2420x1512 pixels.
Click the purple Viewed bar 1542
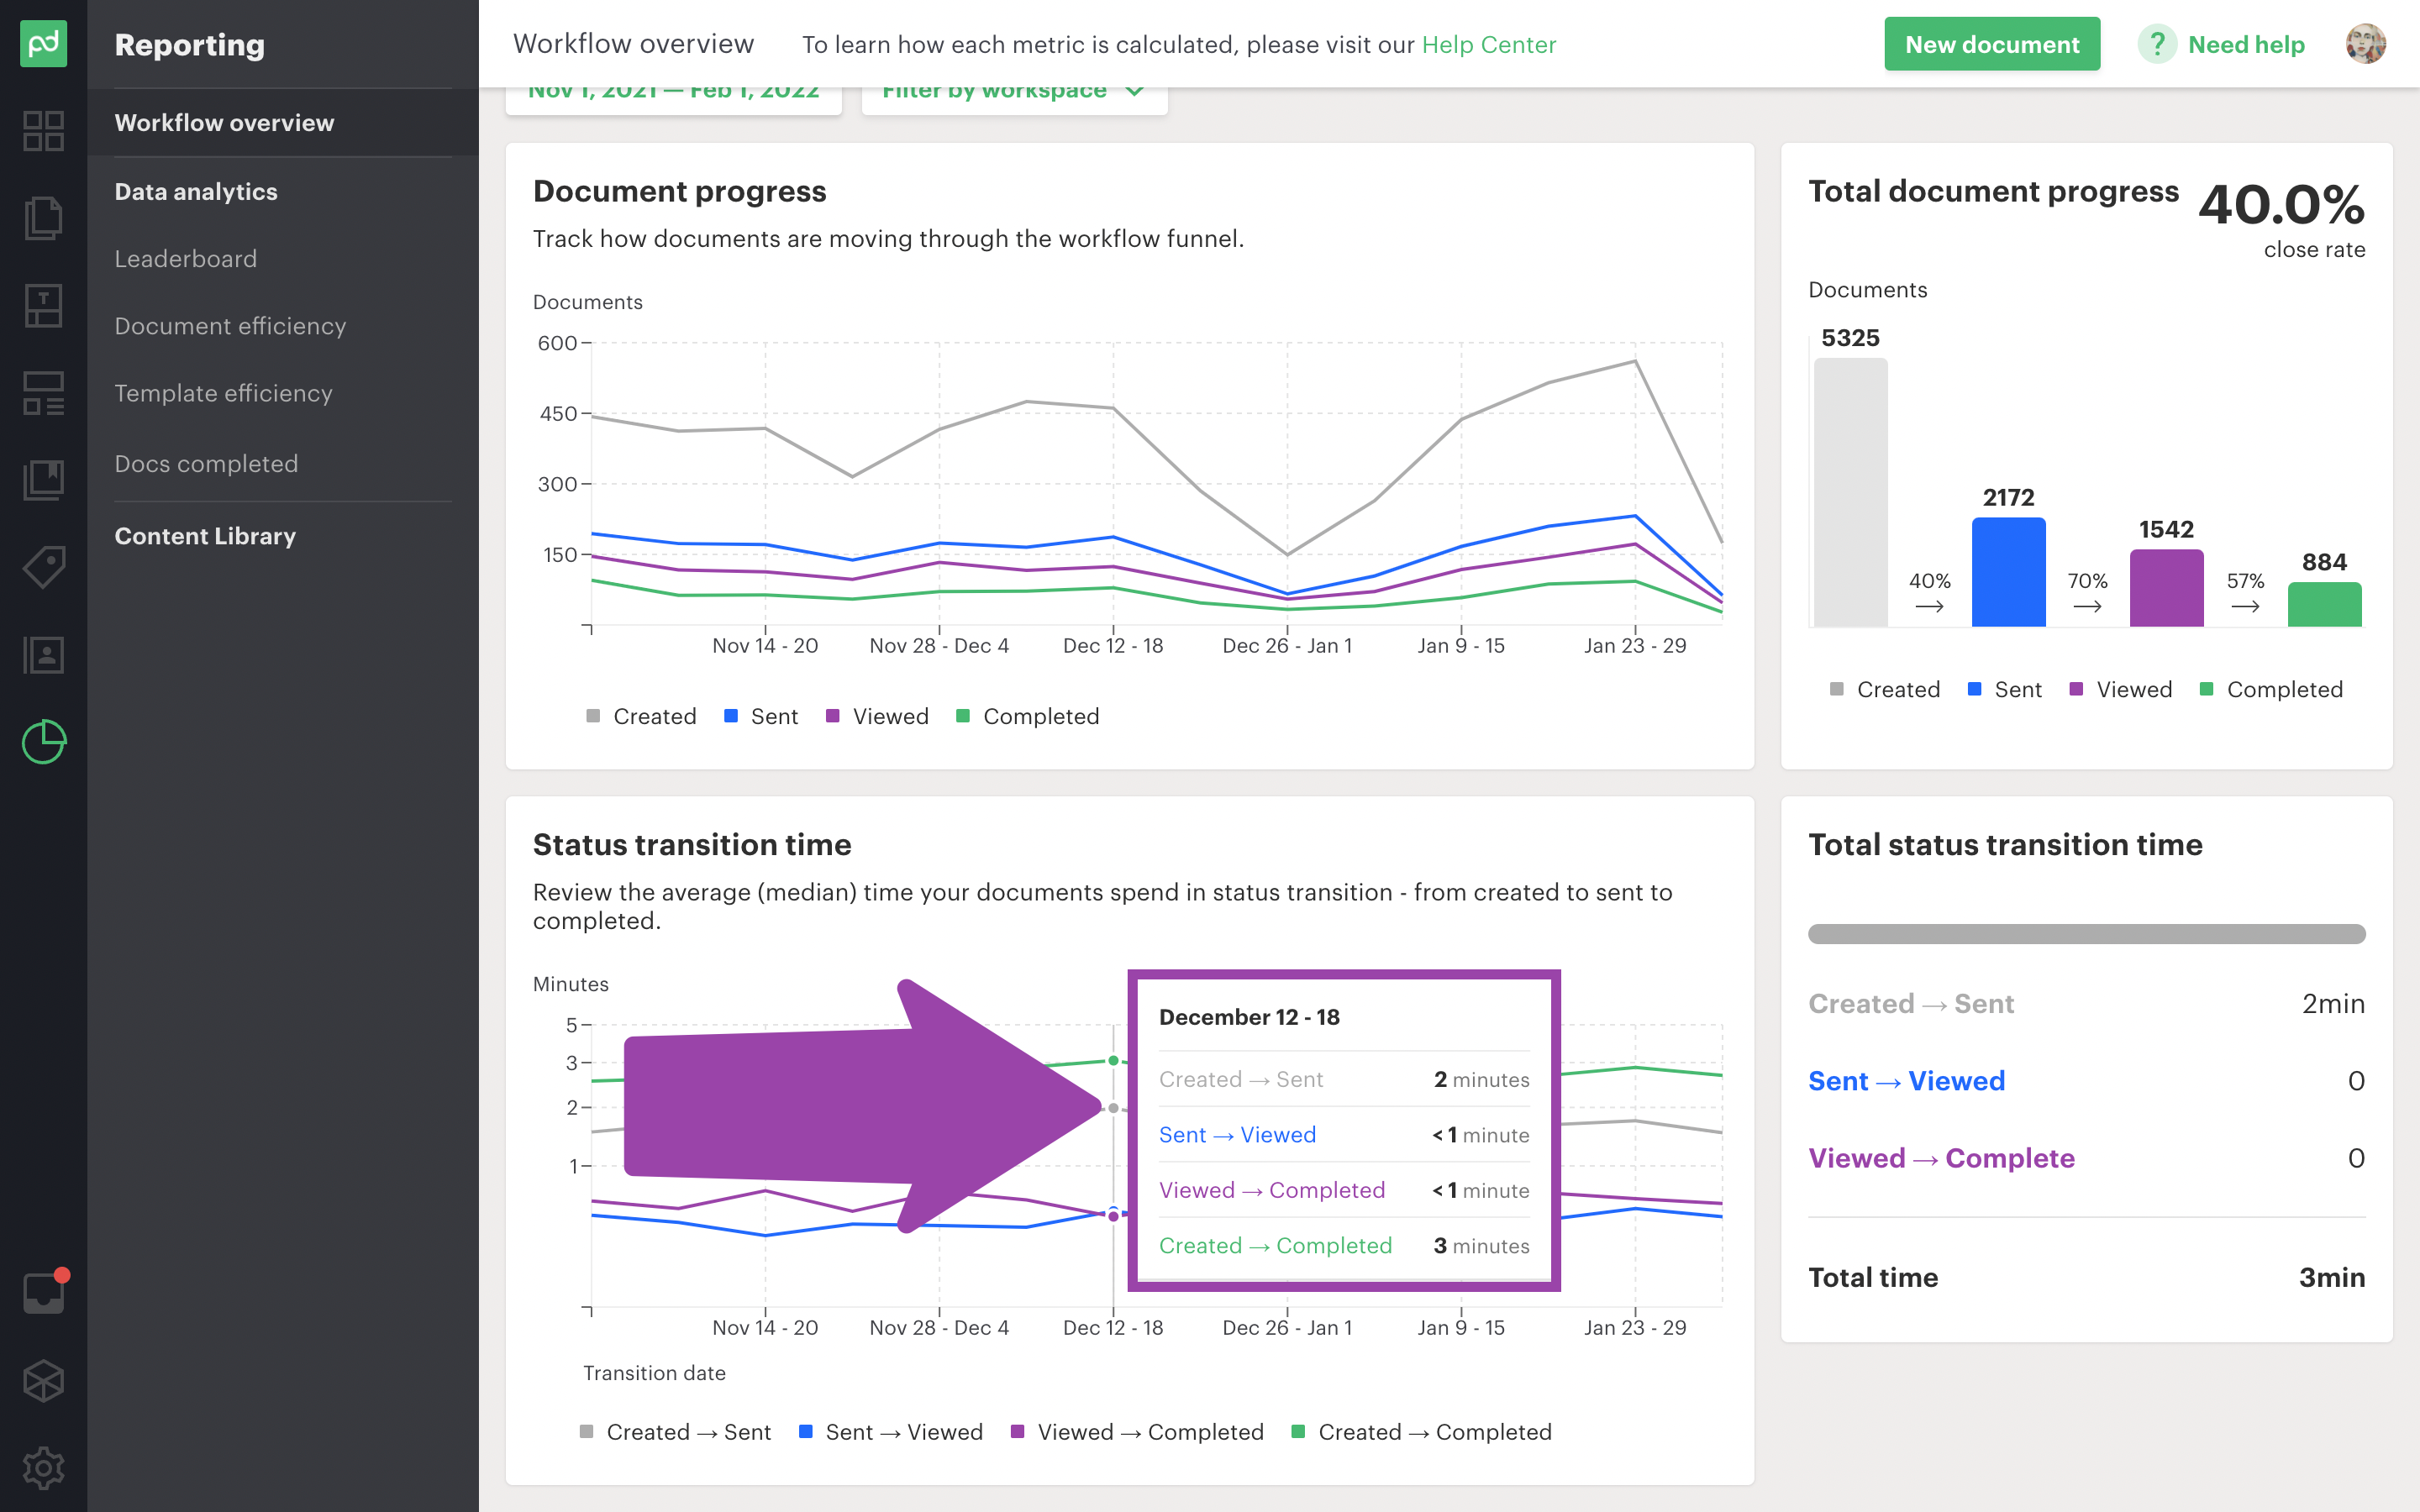(x=2166, y=588)
